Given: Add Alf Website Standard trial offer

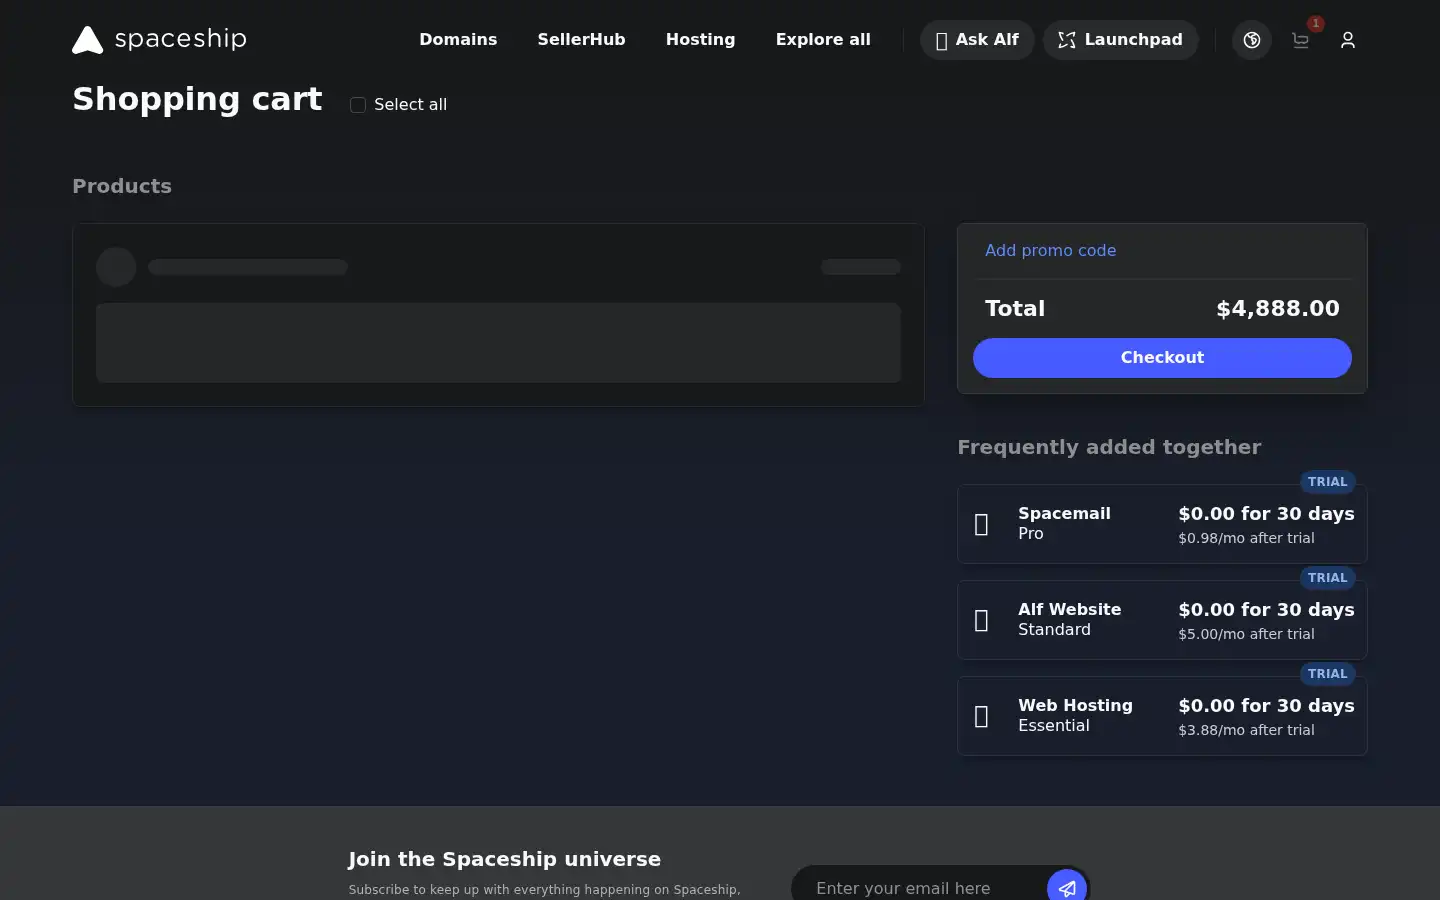Looking at the screenshot, I should (x=1162, y=620).
